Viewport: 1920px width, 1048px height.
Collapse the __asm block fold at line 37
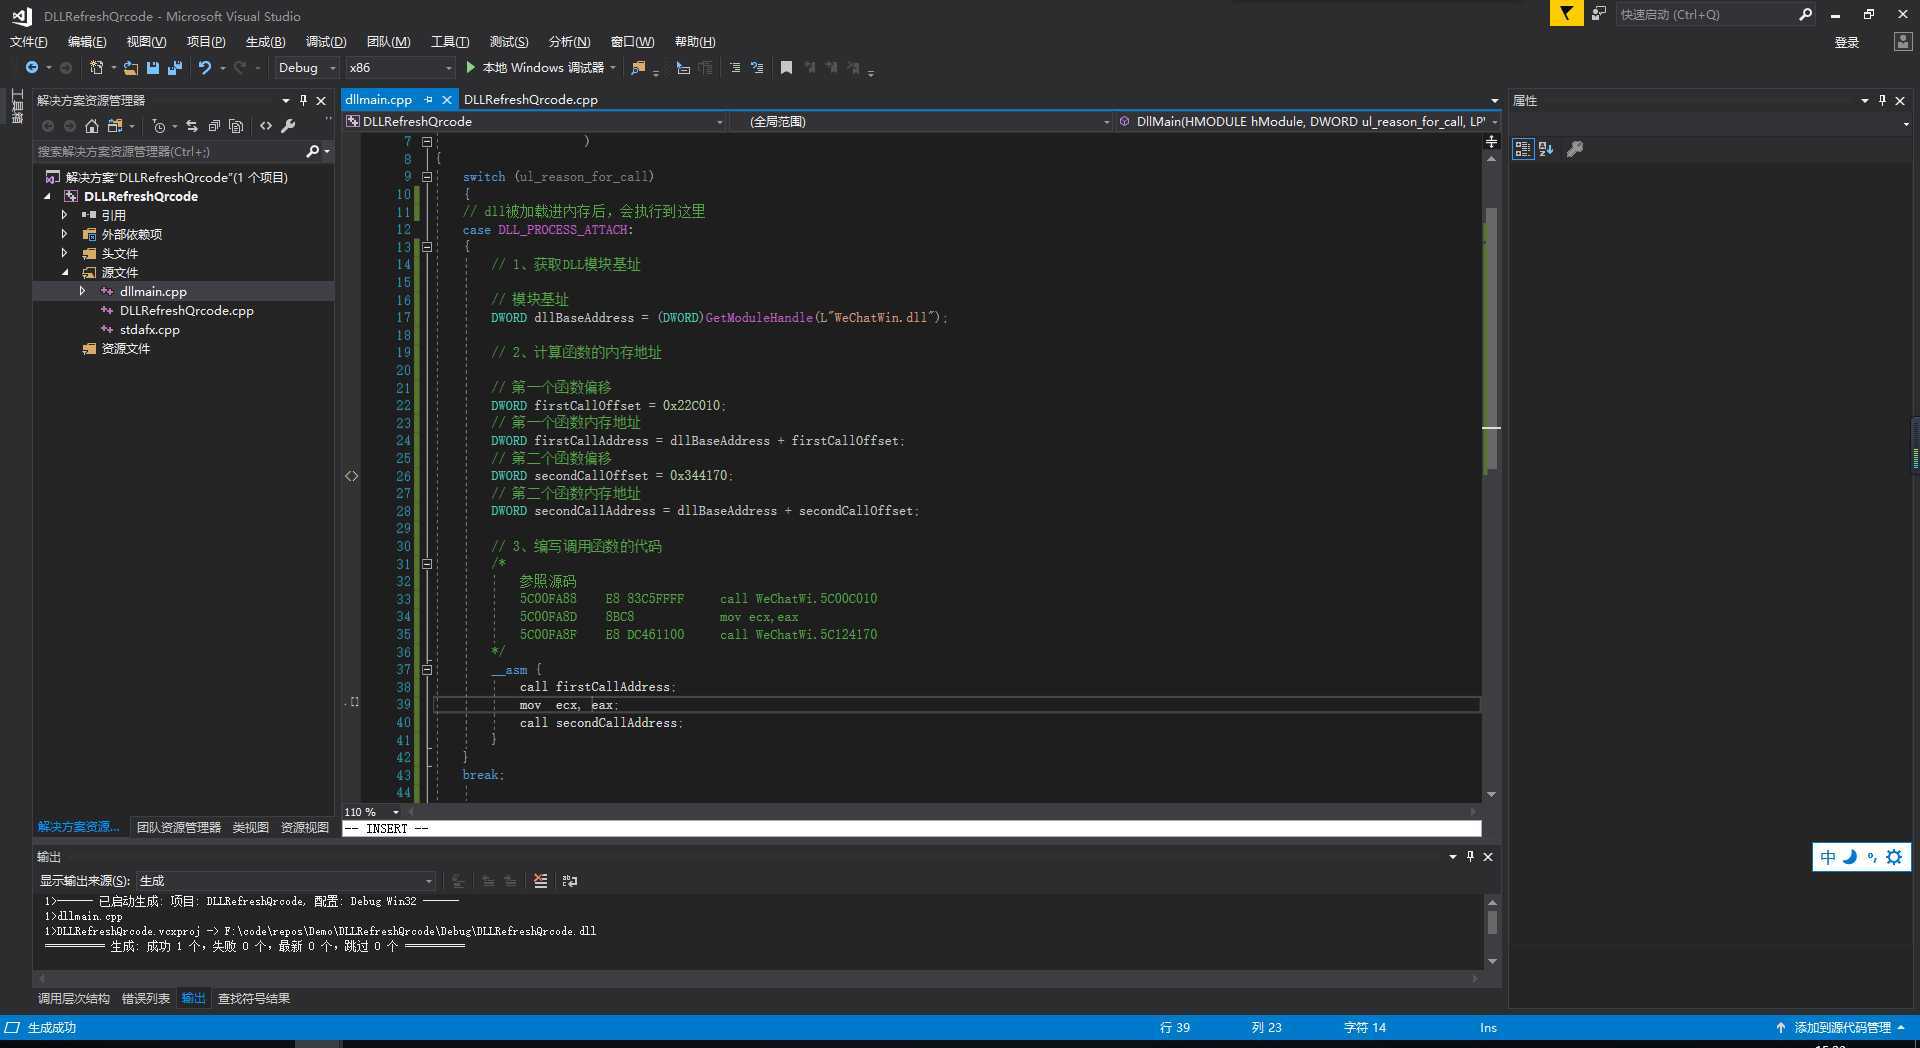point(427,670)
